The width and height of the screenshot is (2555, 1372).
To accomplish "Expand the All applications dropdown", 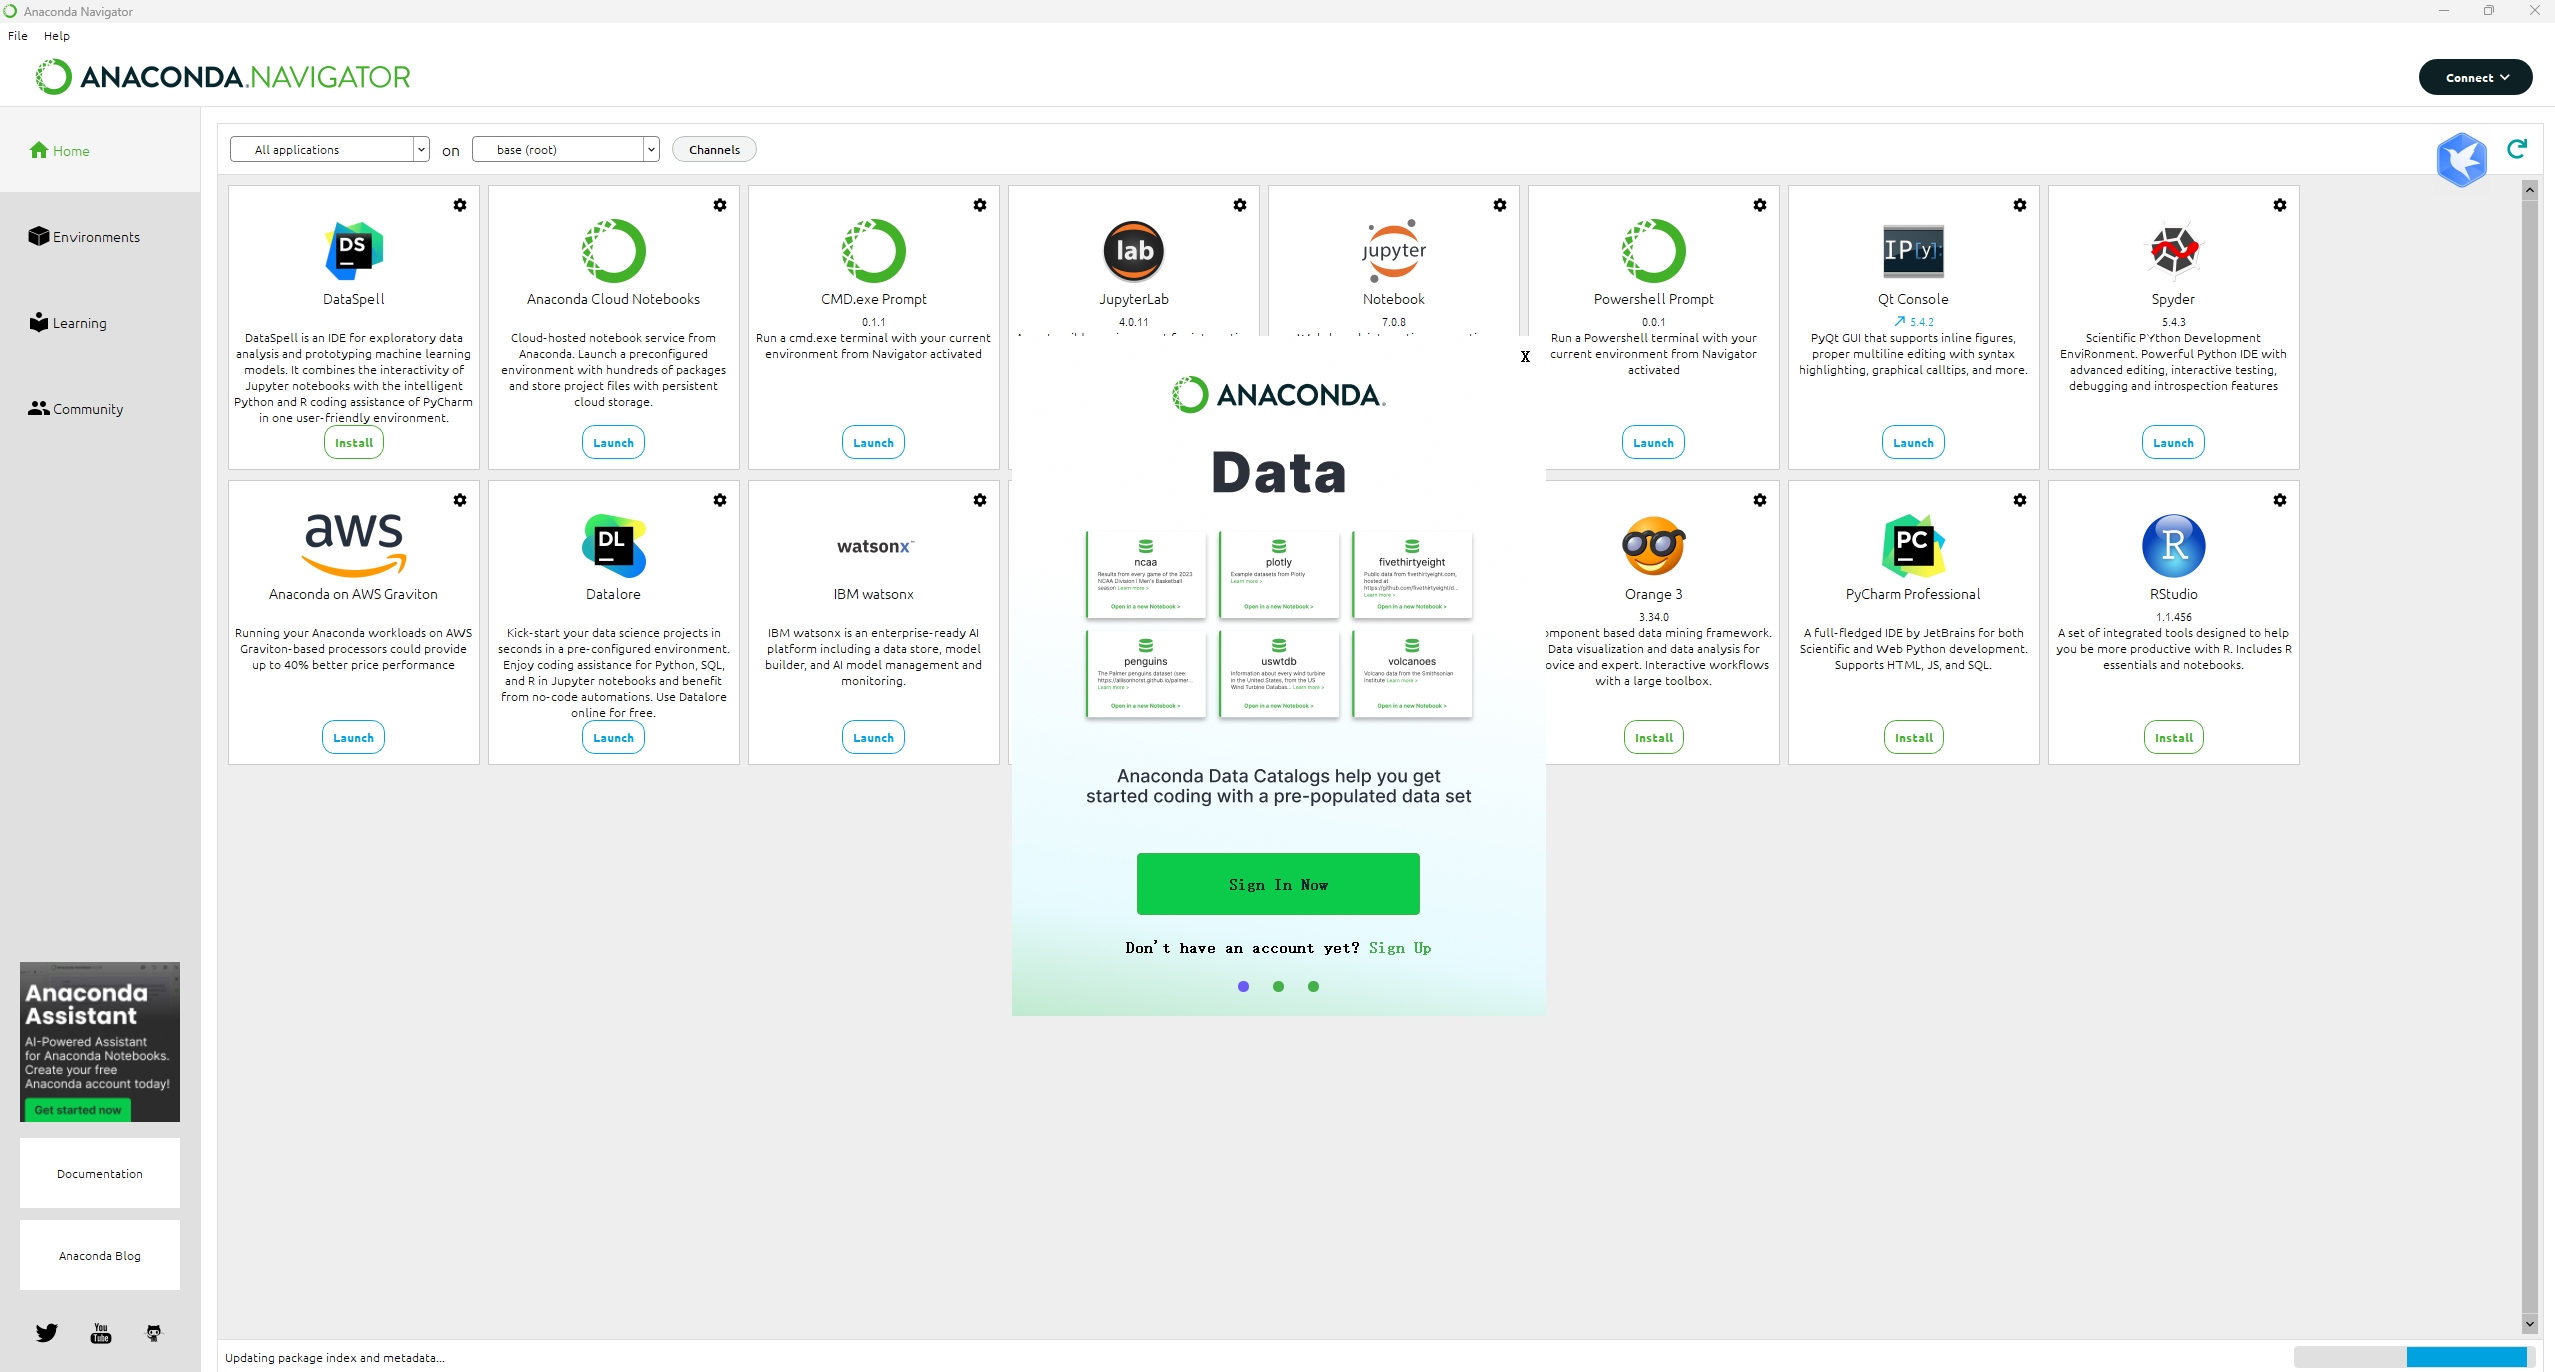I will pos(329,150).
